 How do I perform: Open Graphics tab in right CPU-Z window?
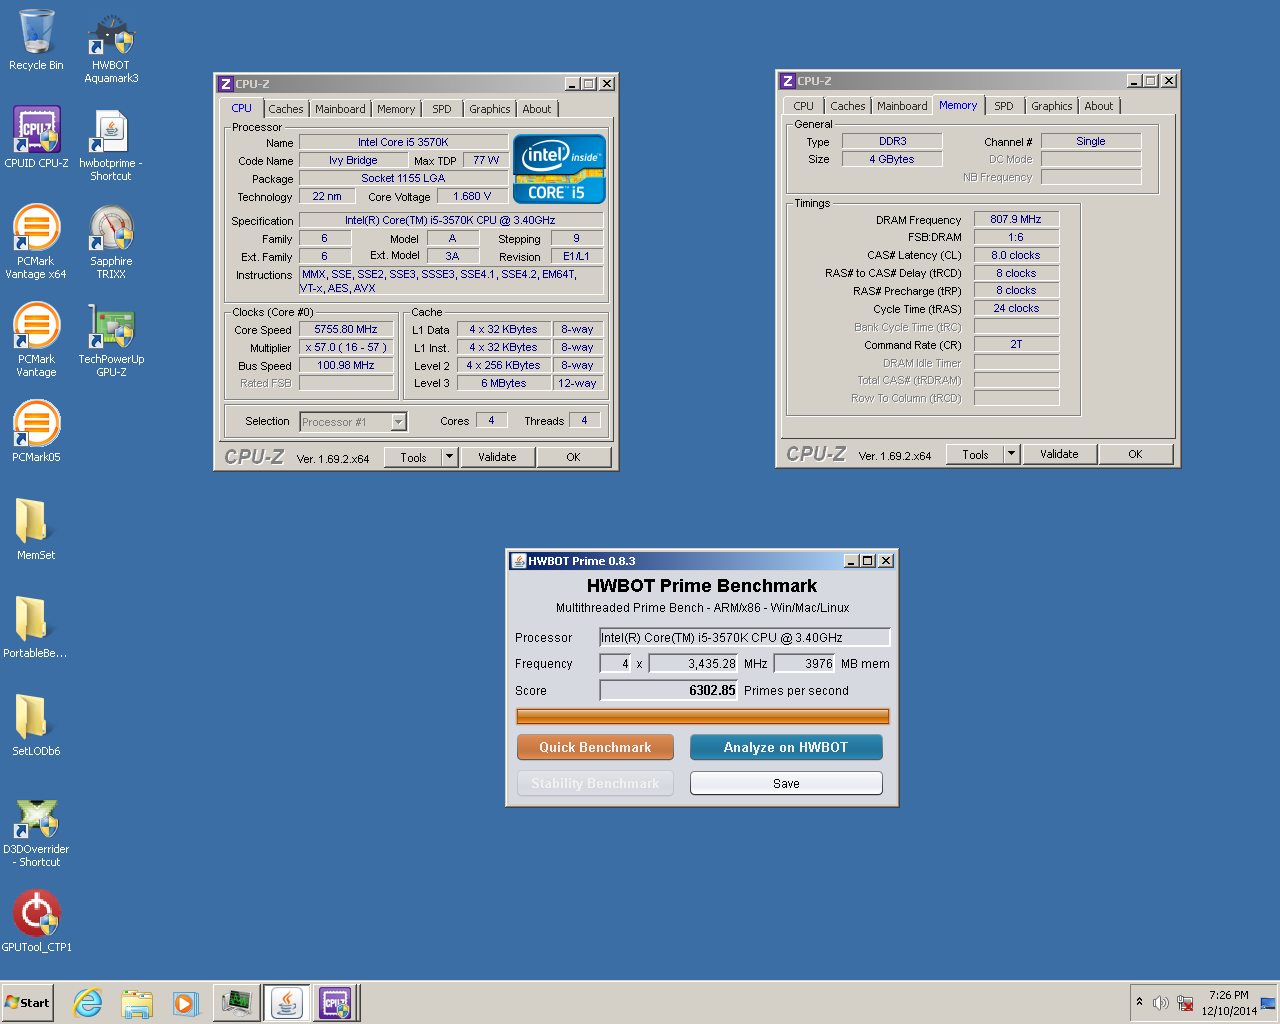point(1052,106)
